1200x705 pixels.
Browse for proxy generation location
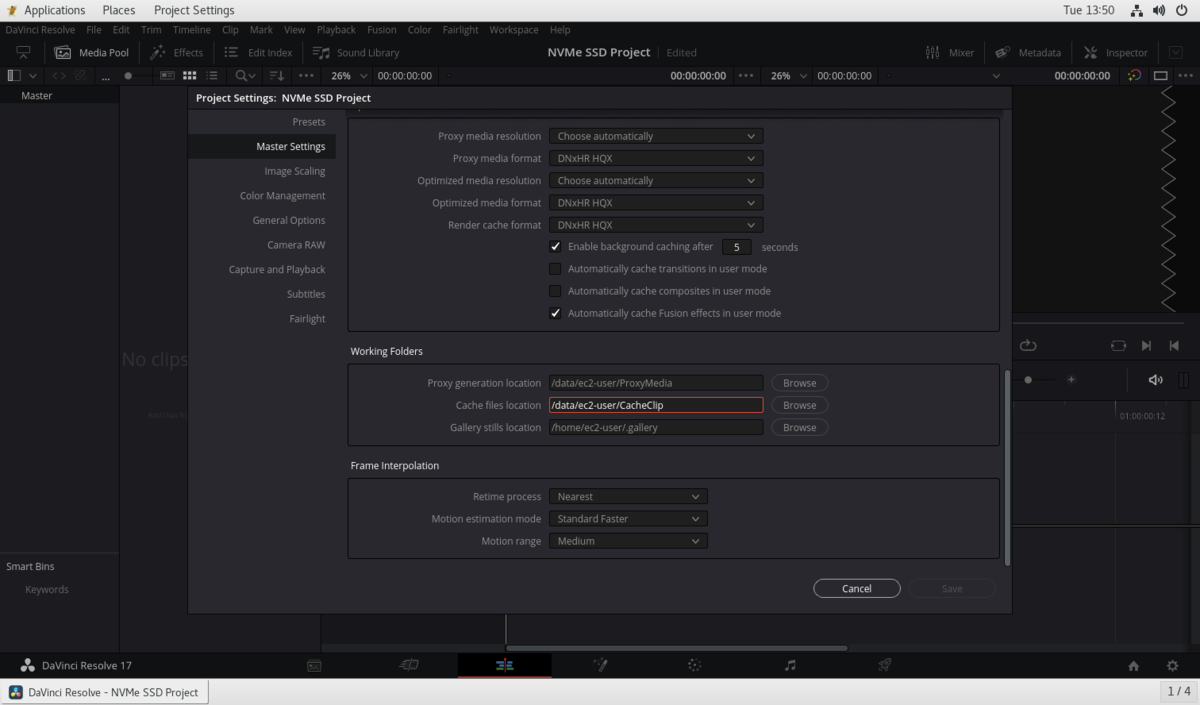tap(799, 383)
